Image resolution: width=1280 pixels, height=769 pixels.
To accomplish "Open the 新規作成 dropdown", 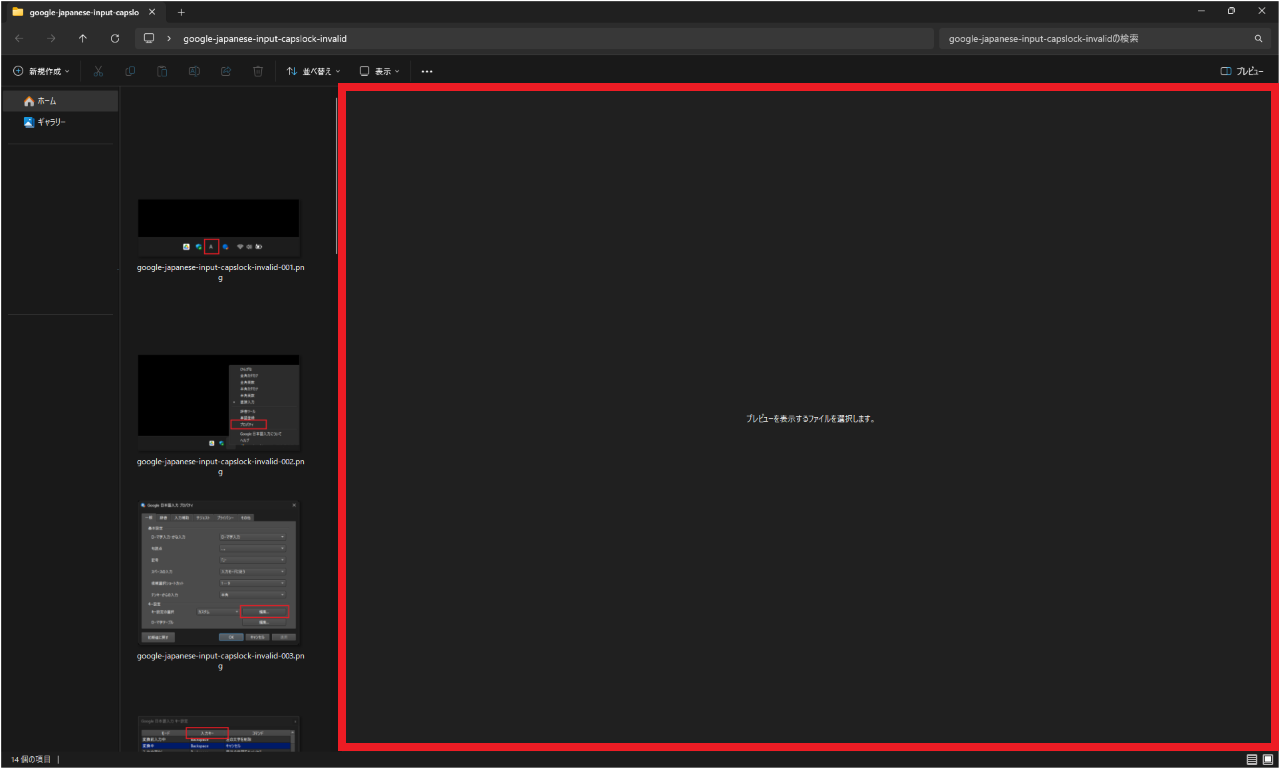I will coord(43,71).
